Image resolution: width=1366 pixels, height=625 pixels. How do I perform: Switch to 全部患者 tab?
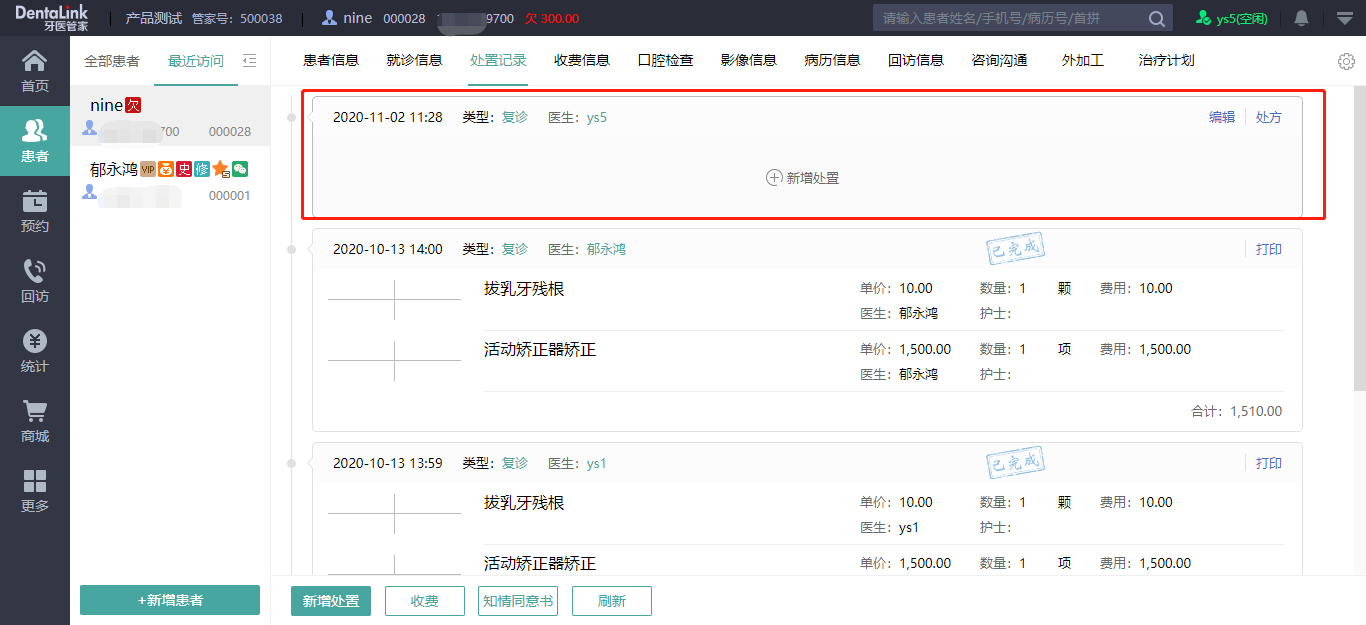pyautogui.click(x=112, y=61)
